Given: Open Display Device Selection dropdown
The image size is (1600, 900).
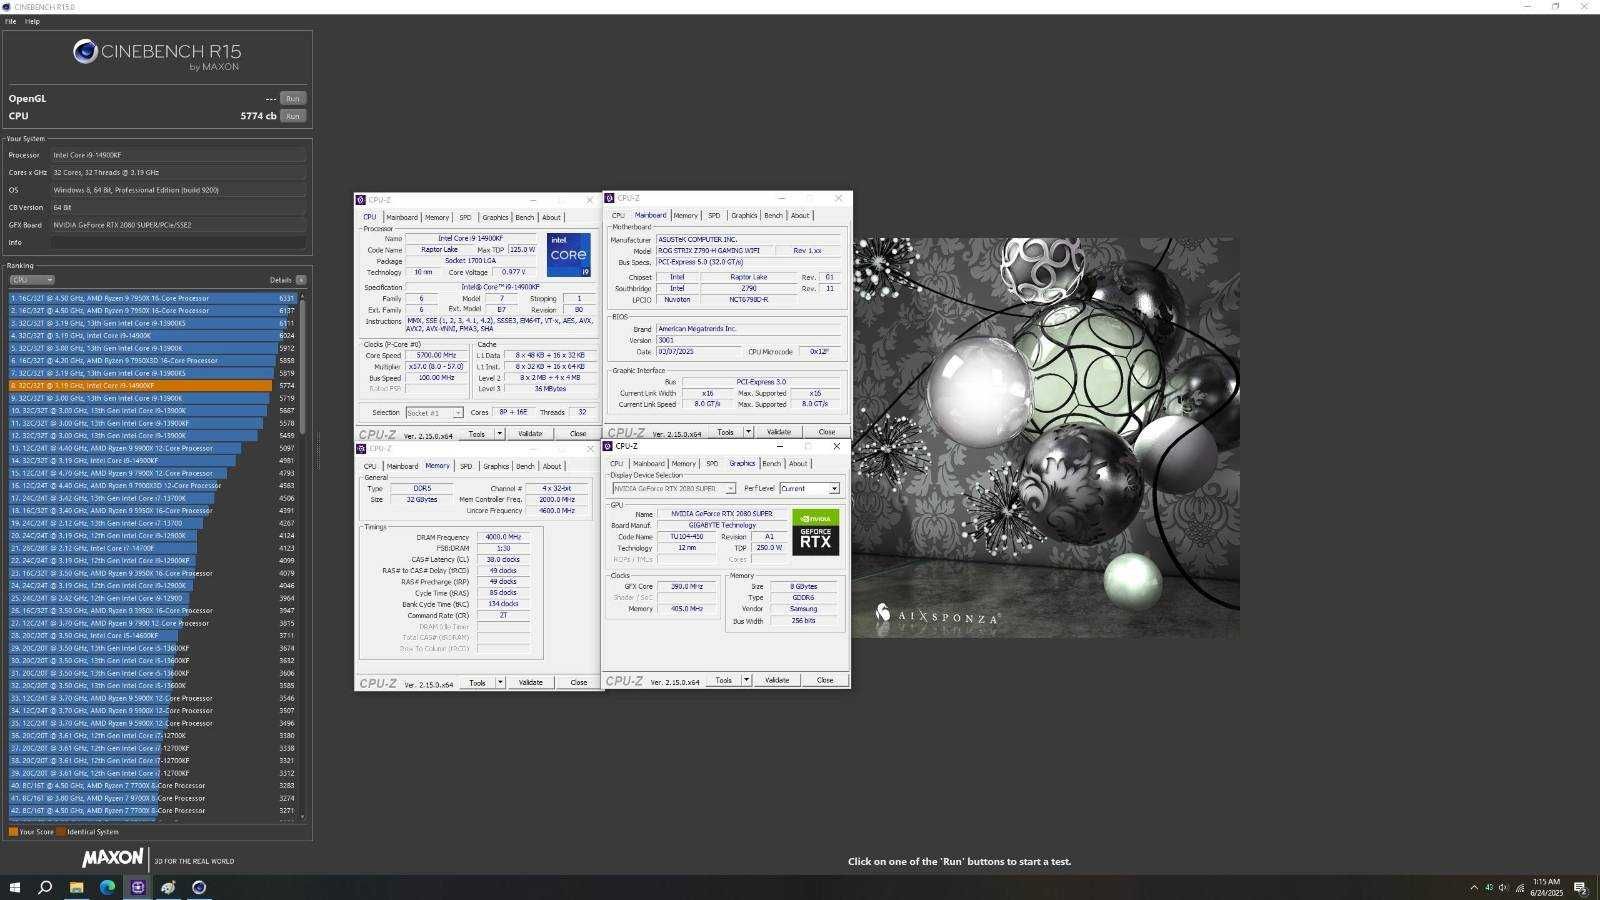Looking at the screenshot, I should click(673, 489).
